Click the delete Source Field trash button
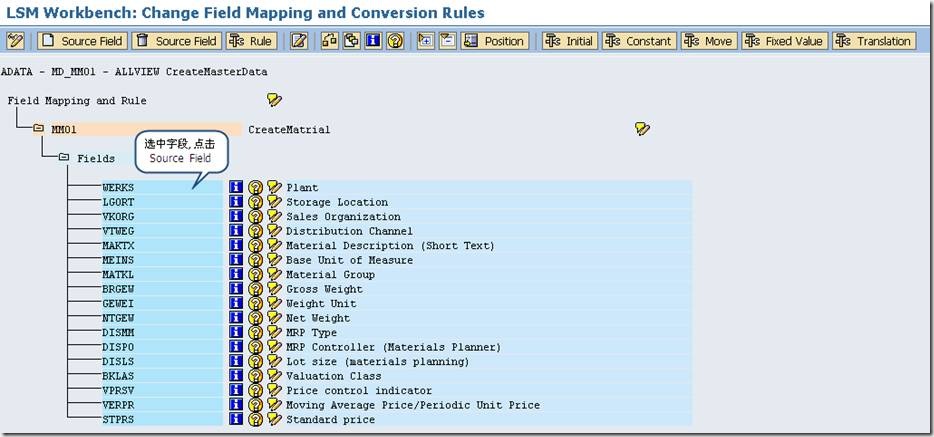This screenshot has height=437, width=934. click(x=176, y=41)
